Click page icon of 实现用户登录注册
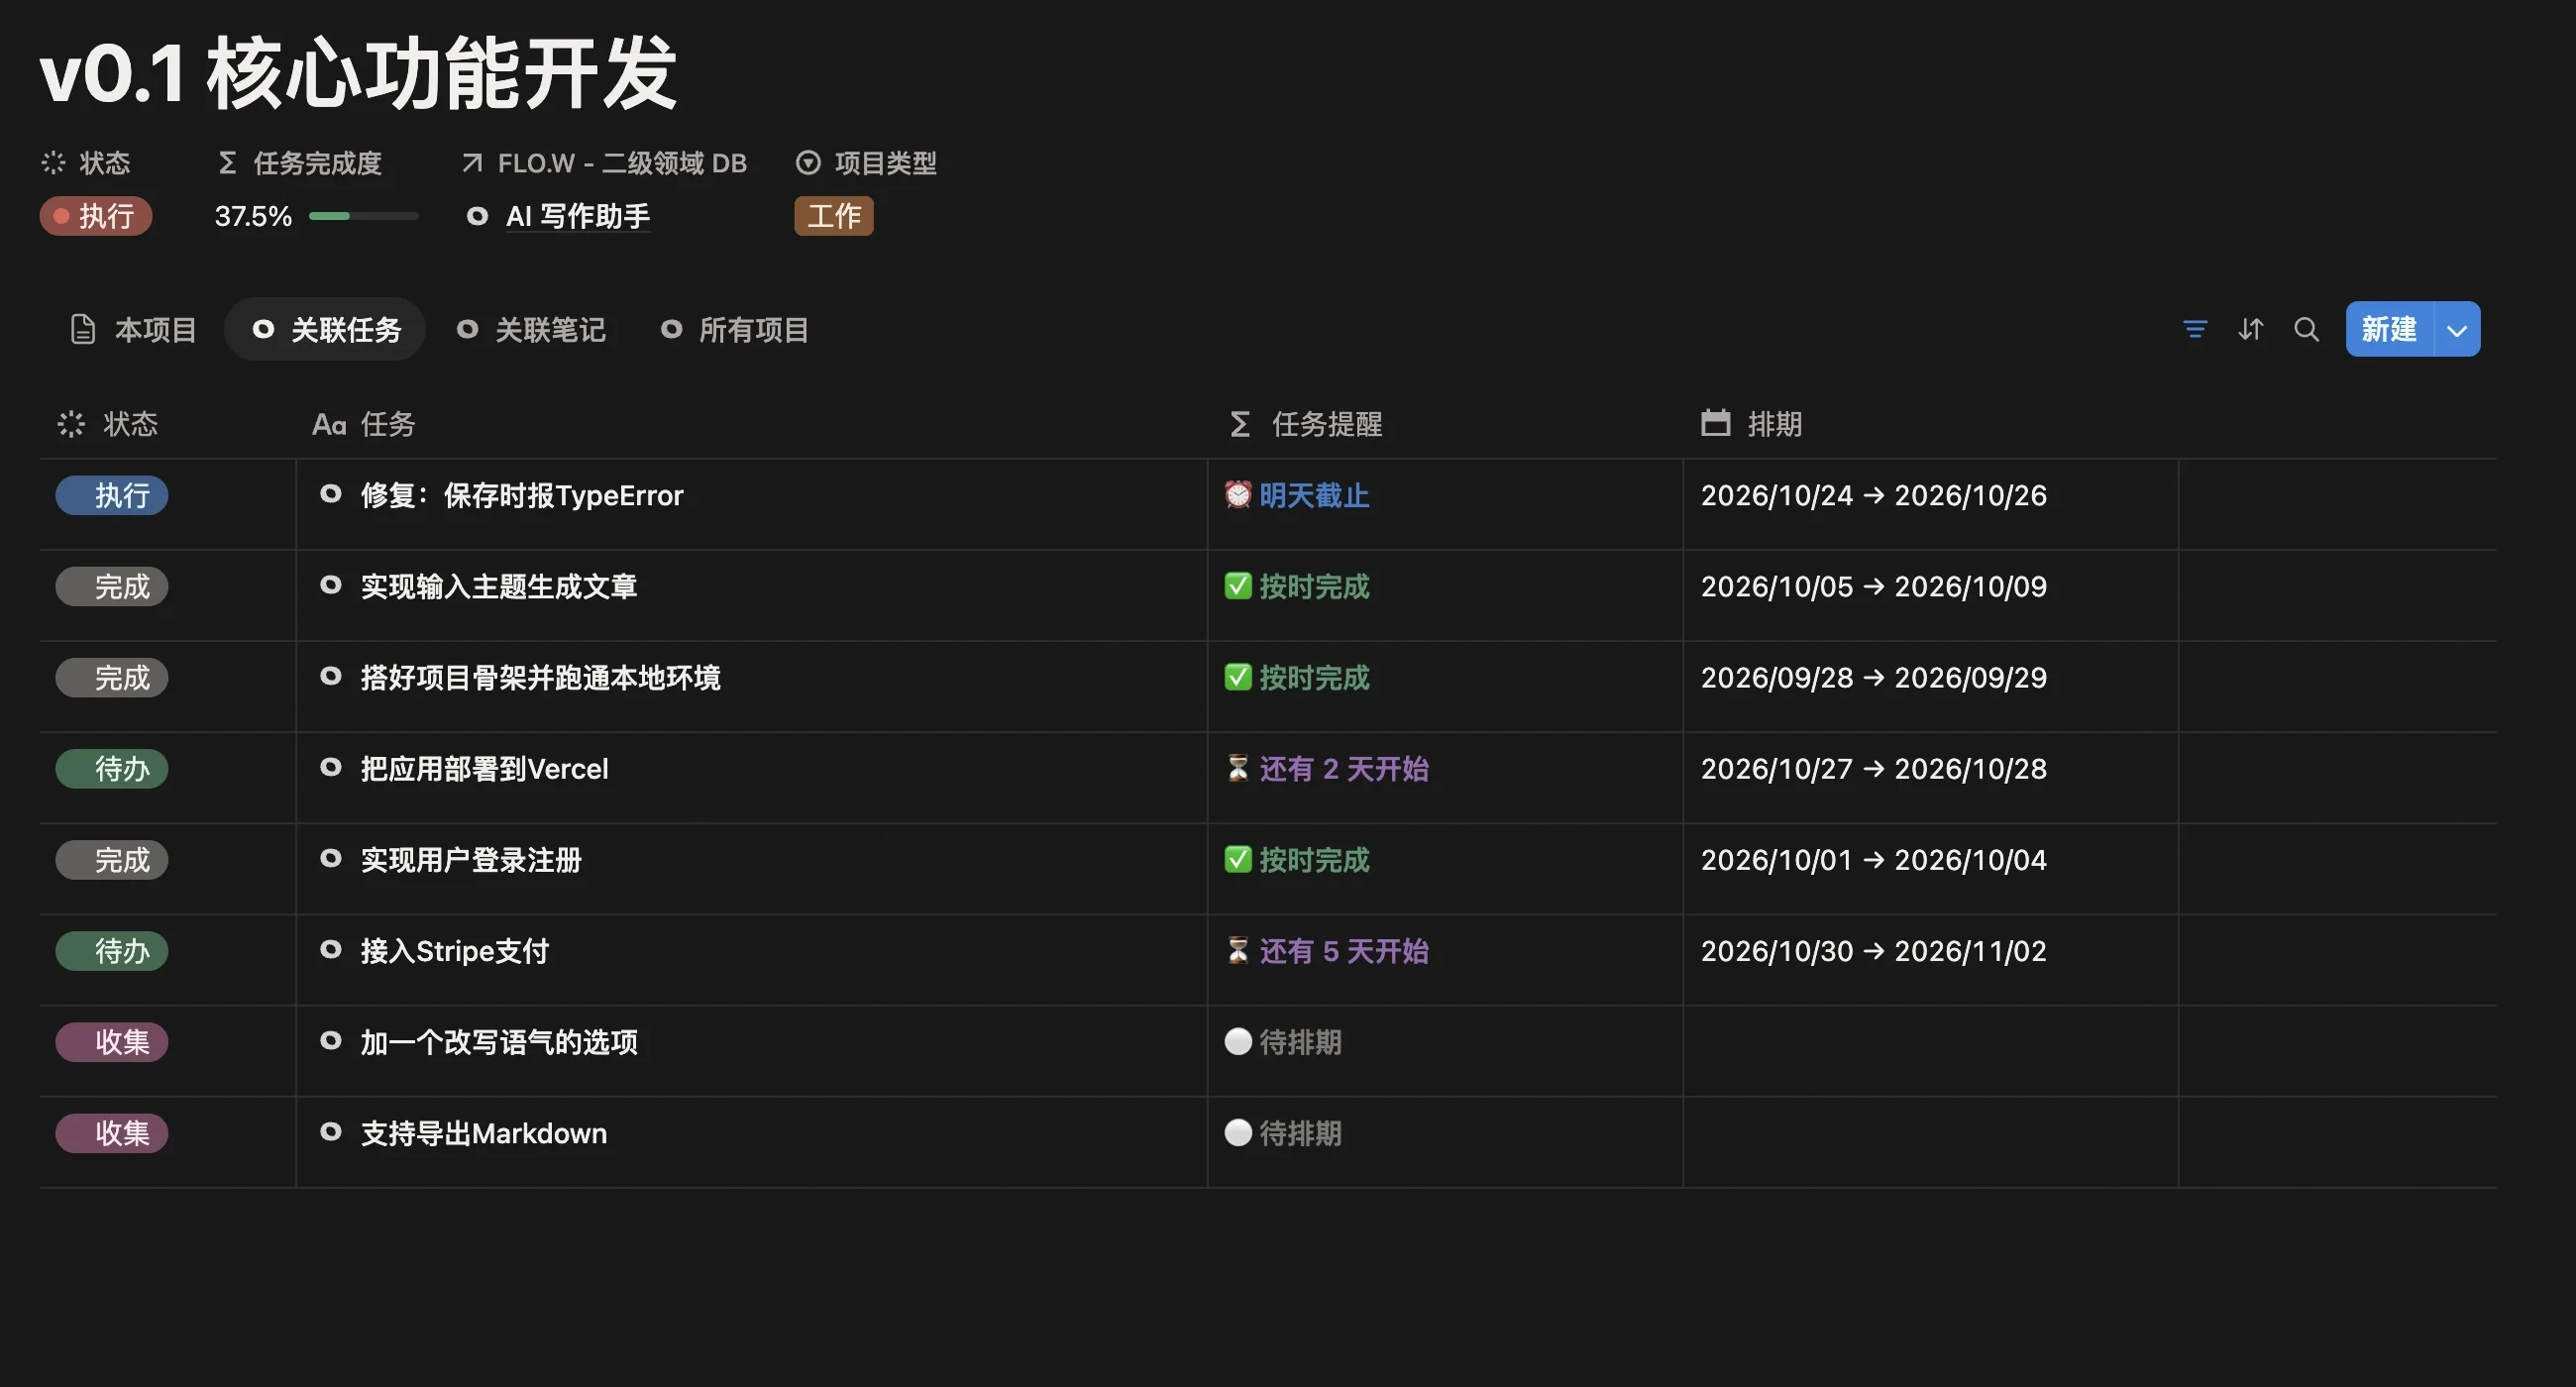This screenshot has width=2576, height=1387. 330,858
